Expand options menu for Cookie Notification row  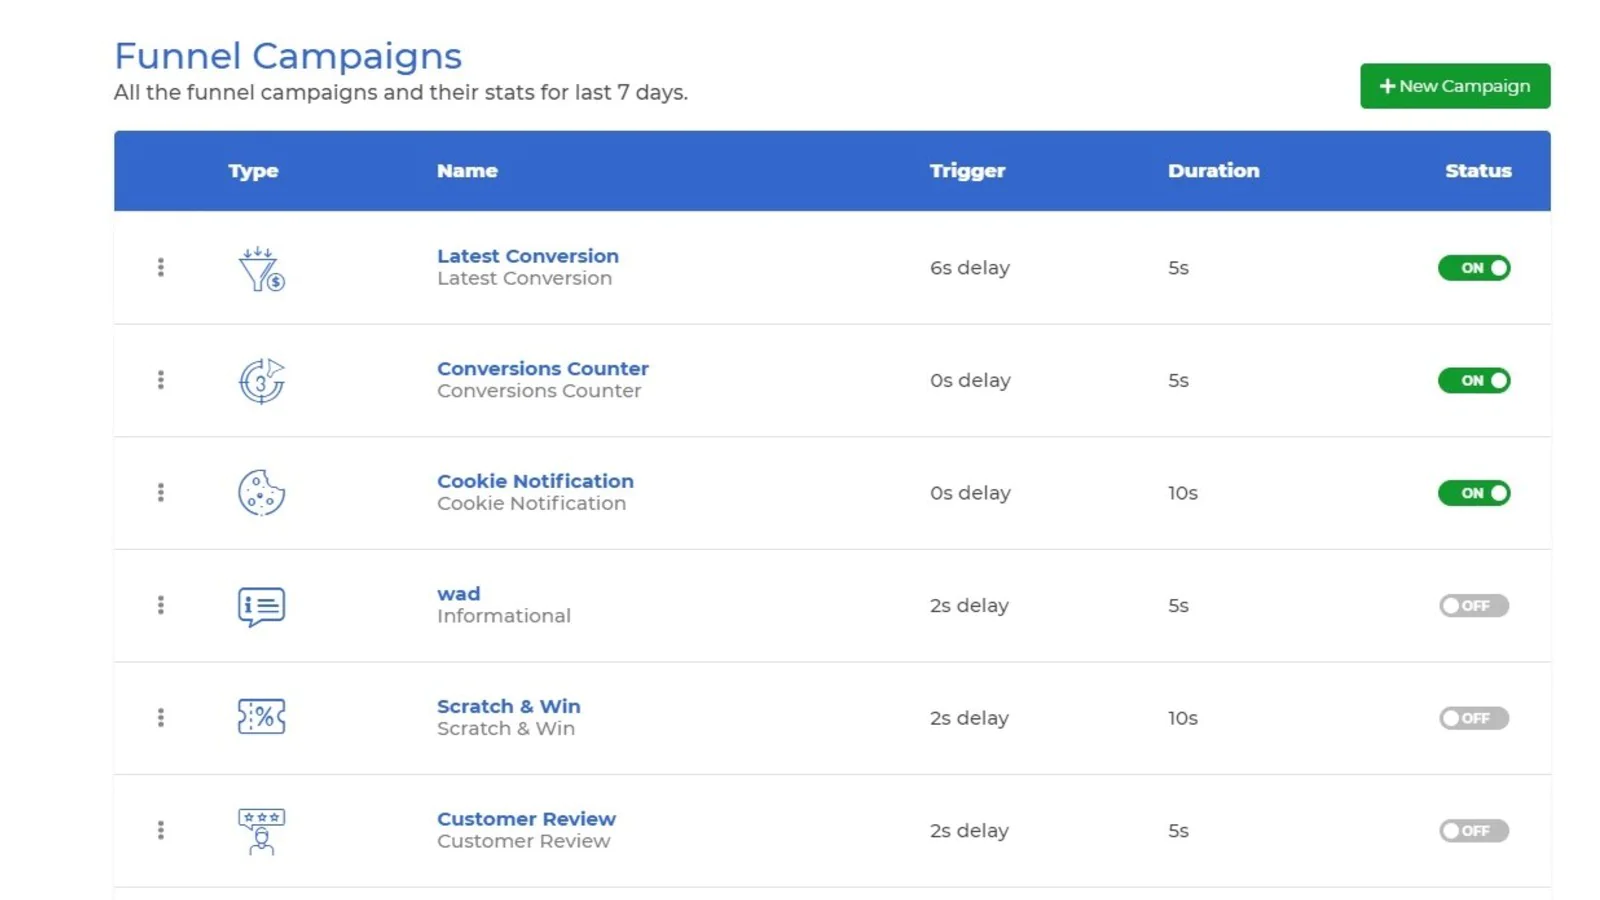click(x=160, y=493)
